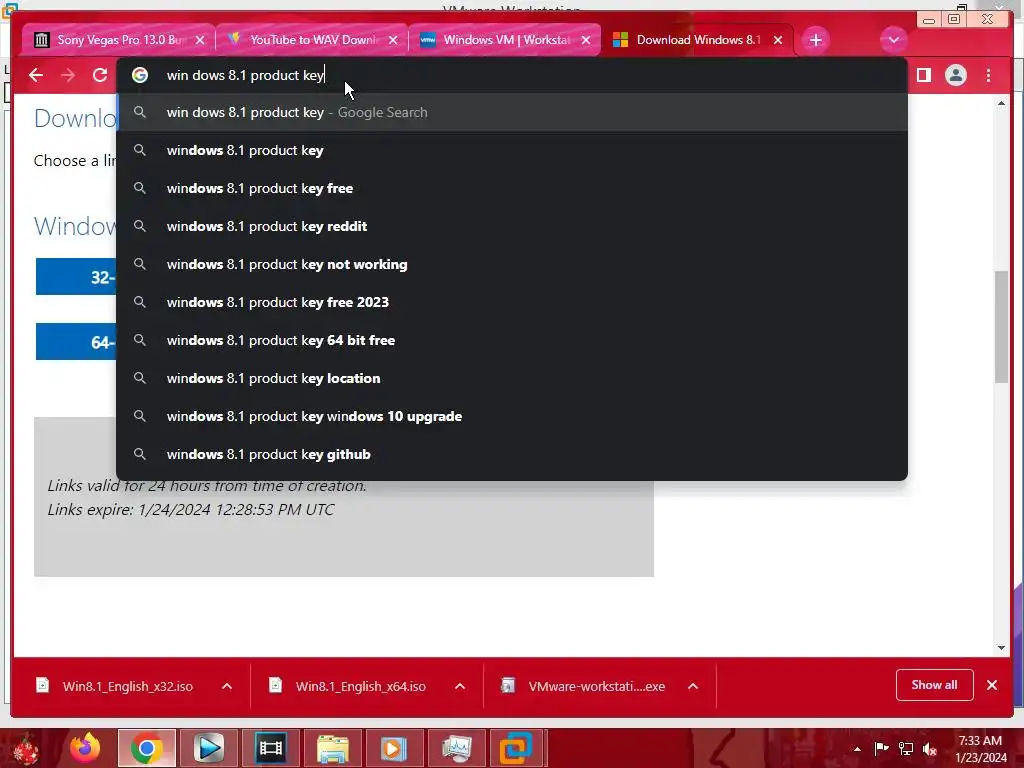The image size is (1024, 768).
Task: Open the clock showing 7:33 AM
Action: [980, 748]
